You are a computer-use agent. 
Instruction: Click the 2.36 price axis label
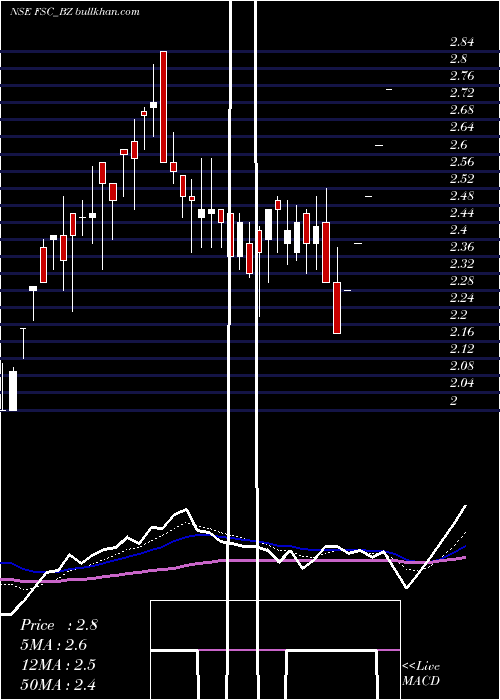462,247
